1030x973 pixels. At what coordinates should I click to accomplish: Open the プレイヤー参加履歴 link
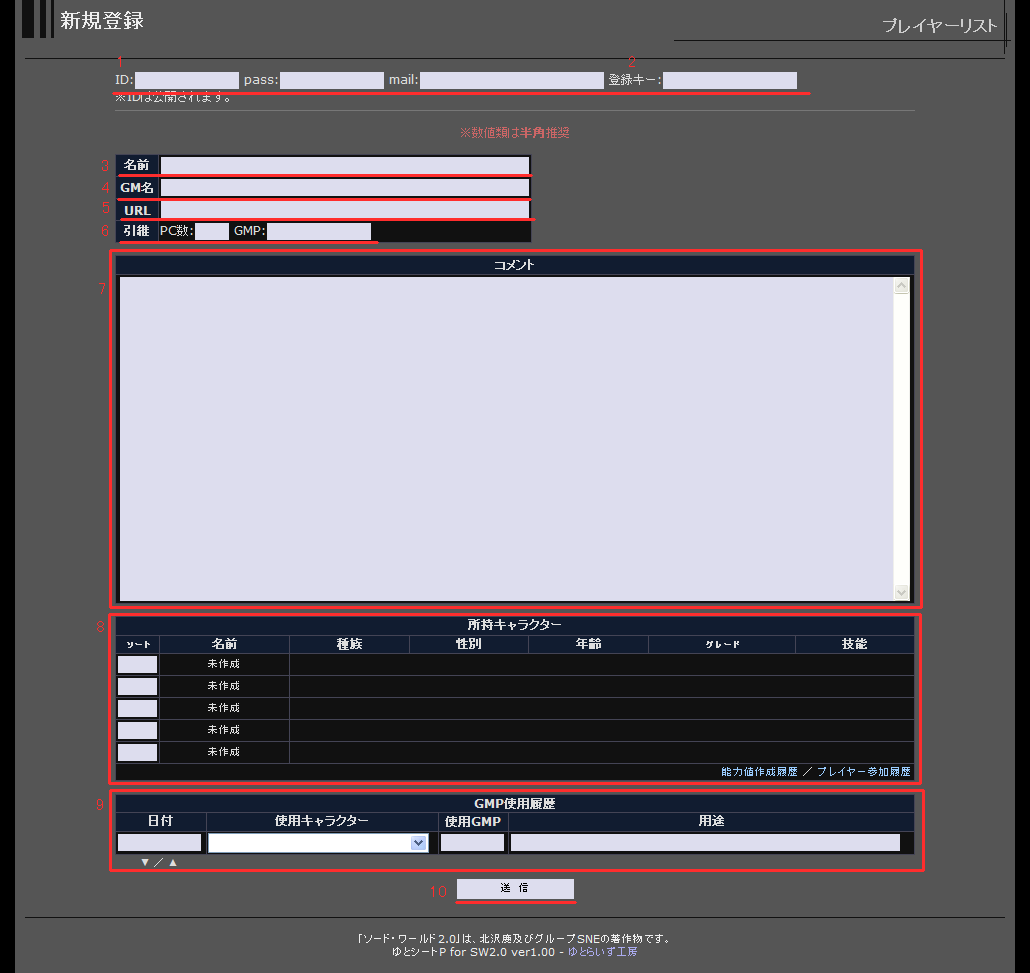coord(863,772)
